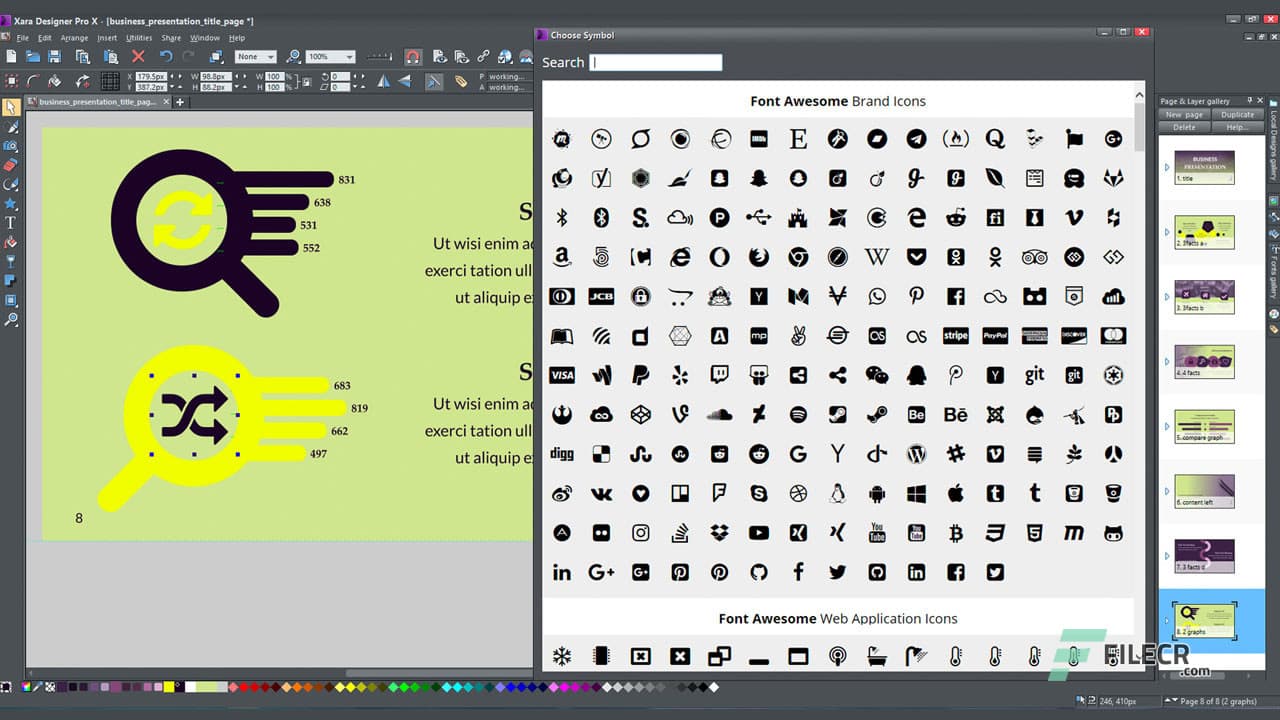Image resolution: width=1280 pixels, height=720 pixels.
Task: Pick the GitHub icon from Brand Icons
Action: (x=760, y=571)
